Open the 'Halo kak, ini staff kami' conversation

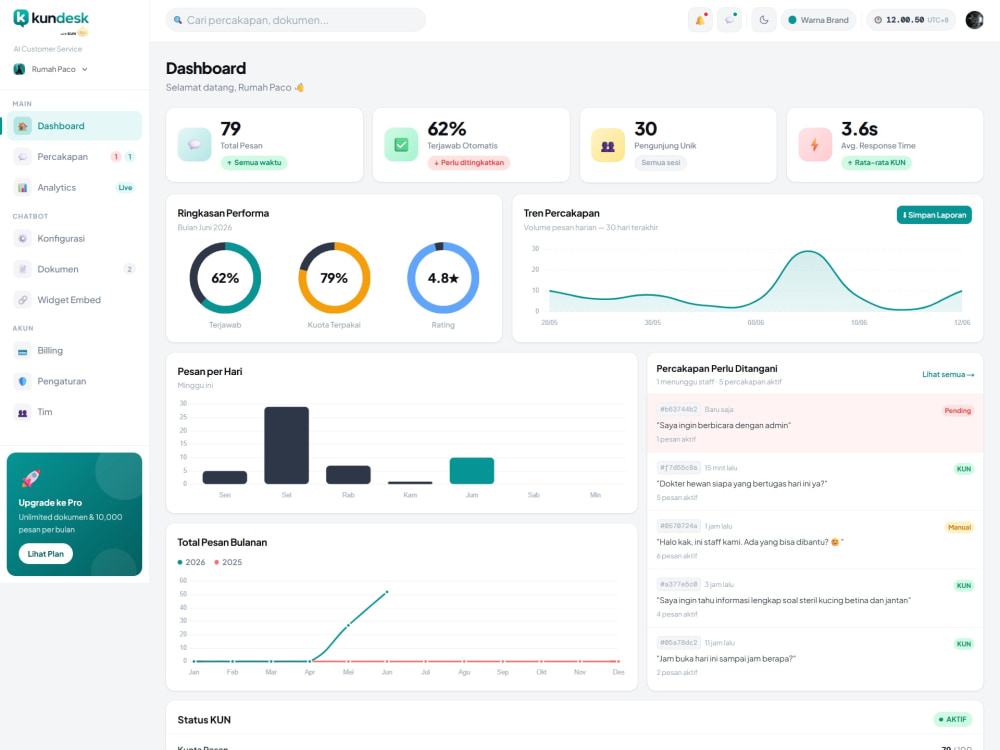(815, 540)
